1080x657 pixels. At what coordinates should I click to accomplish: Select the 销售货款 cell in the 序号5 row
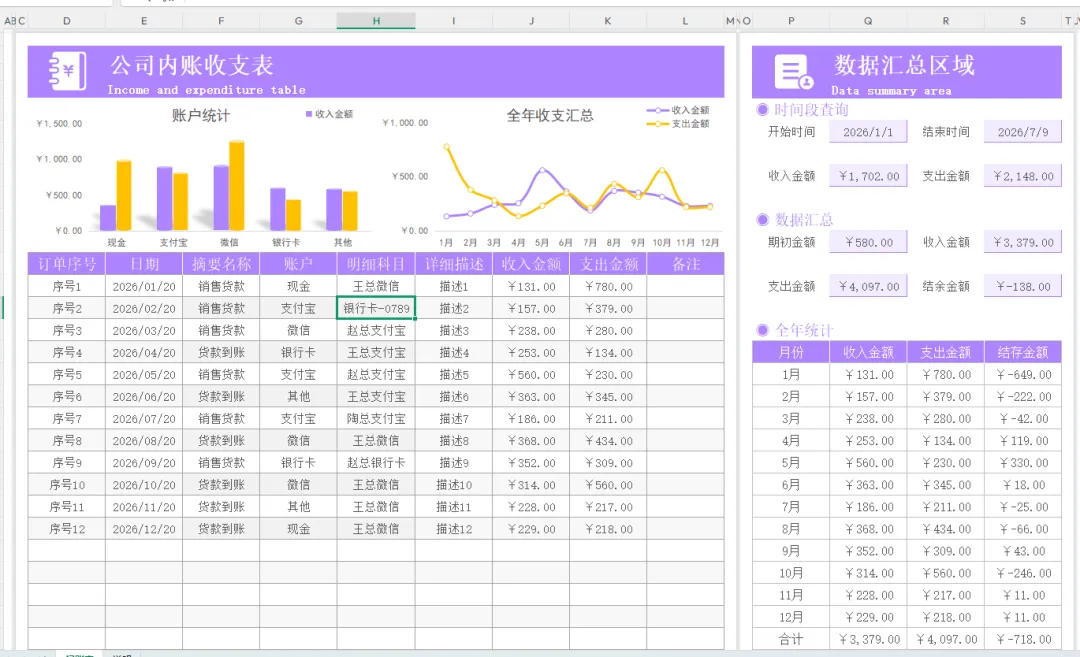click(221, 375)
